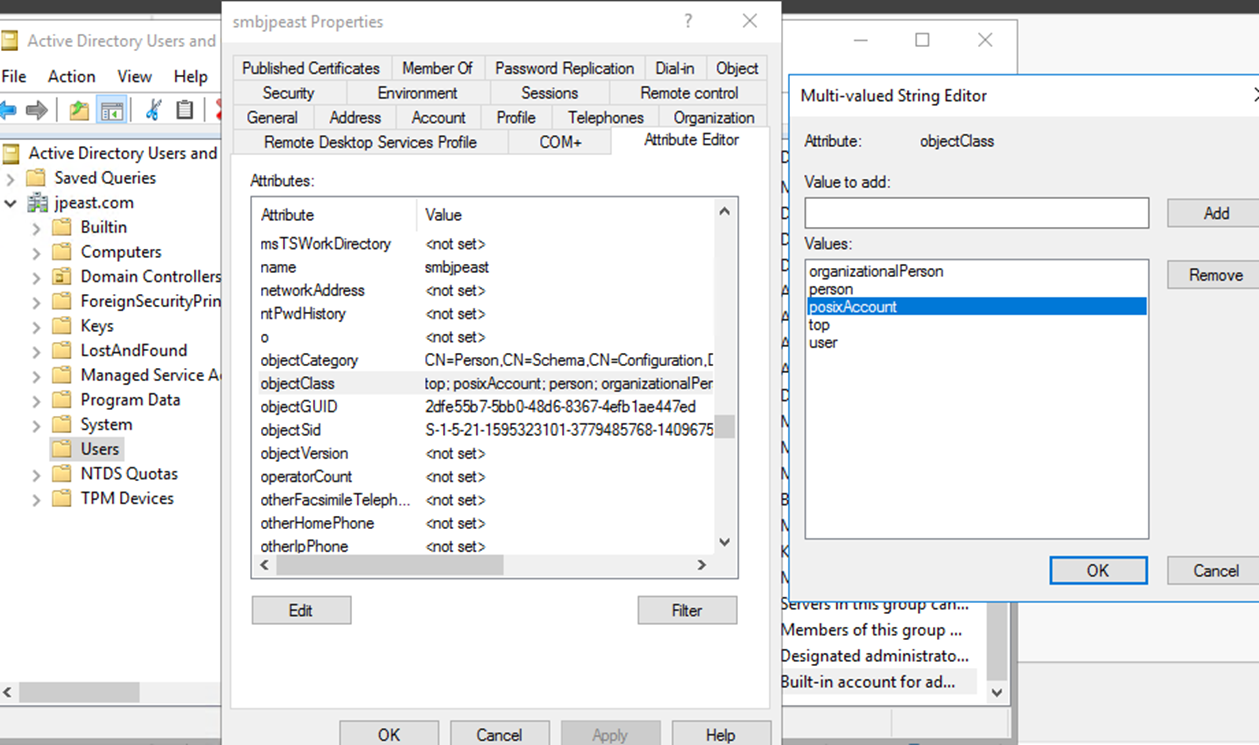This screenshot has height=745, width=1259.
Task: Expand the System container
Action: [x=36, y=425]
